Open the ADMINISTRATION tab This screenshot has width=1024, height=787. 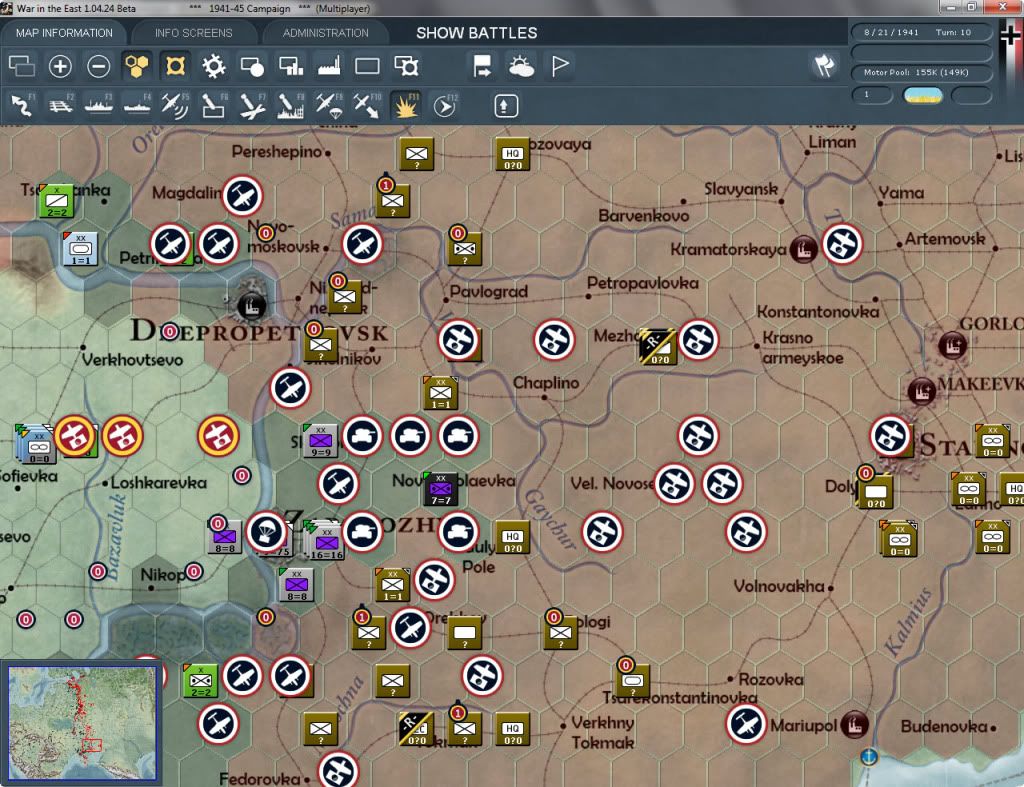point(325,33)
